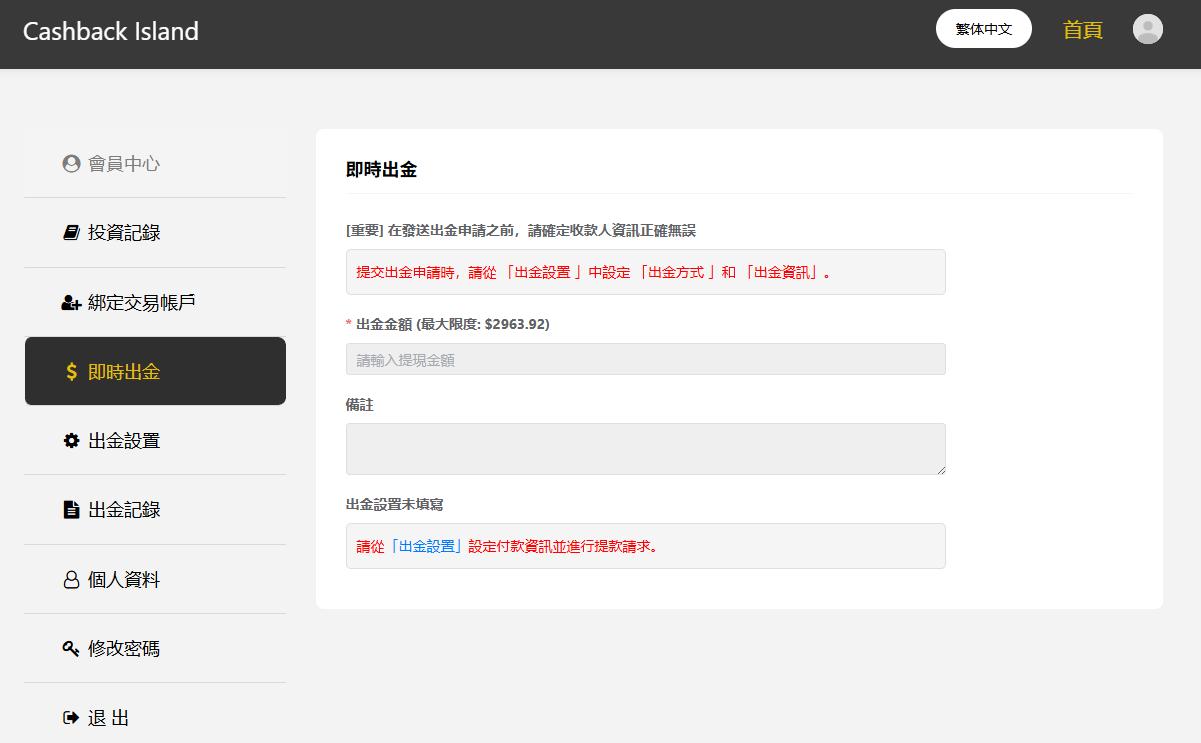Click the 出金金額 (最大限度: $2963.92) label

coord(453,324)
